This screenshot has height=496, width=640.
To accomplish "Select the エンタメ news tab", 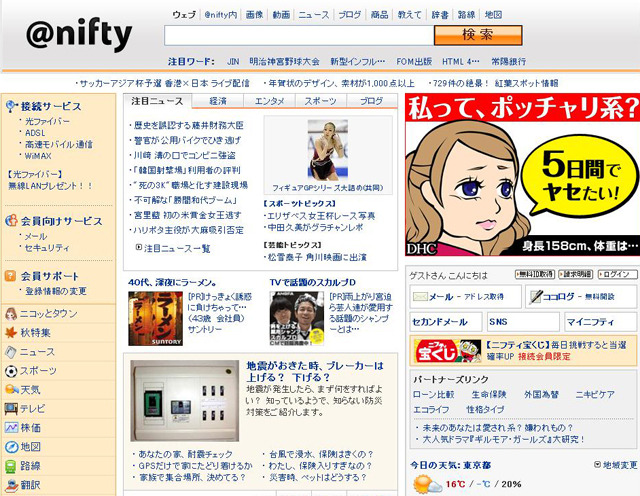I will [x=269, y=101].
